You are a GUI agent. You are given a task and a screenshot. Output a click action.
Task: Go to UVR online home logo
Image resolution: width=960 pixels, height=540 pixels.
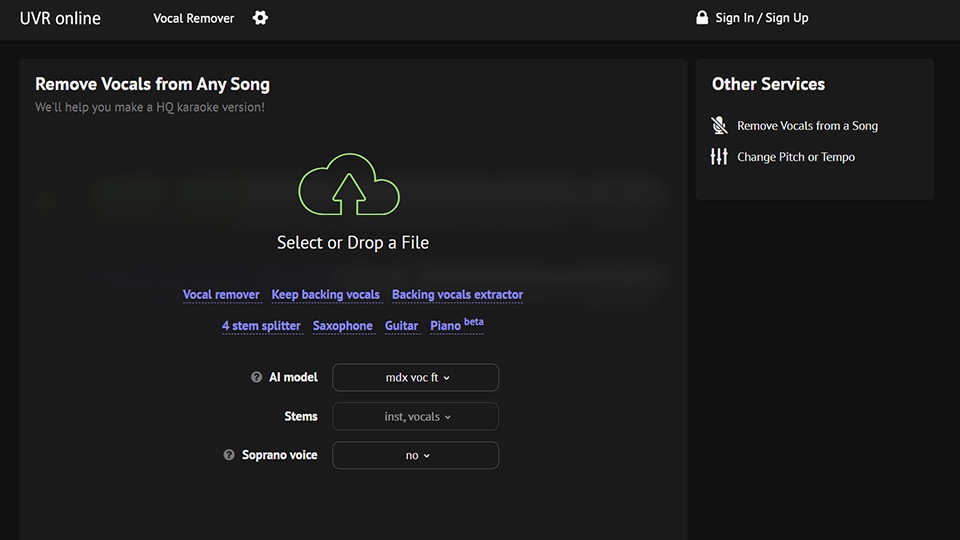point(60,18)
